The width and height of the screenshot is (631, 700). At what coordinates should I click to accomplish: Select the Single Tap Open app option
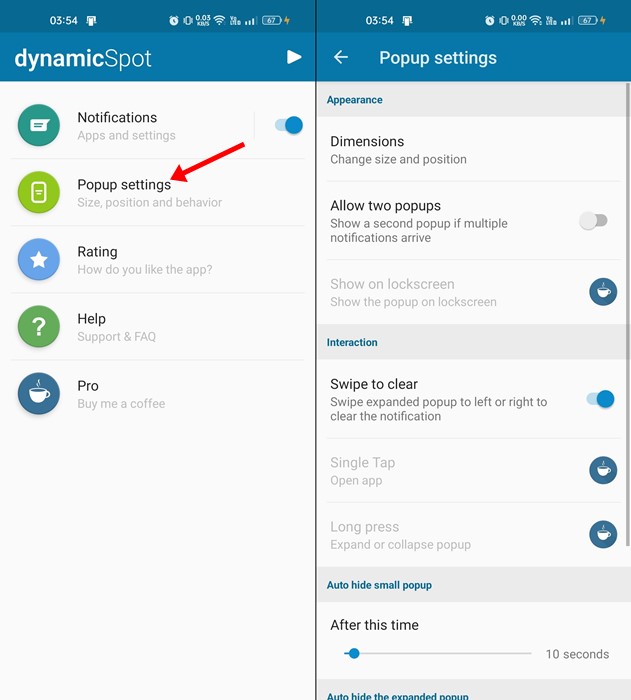click(473, 471)
